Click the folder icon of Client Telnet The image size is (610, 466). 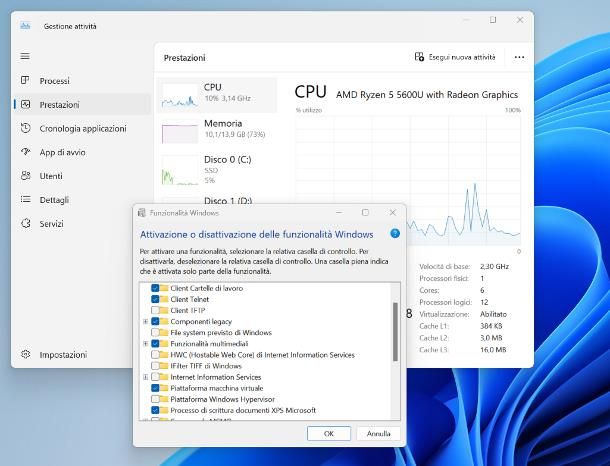[x=164, y=299]
